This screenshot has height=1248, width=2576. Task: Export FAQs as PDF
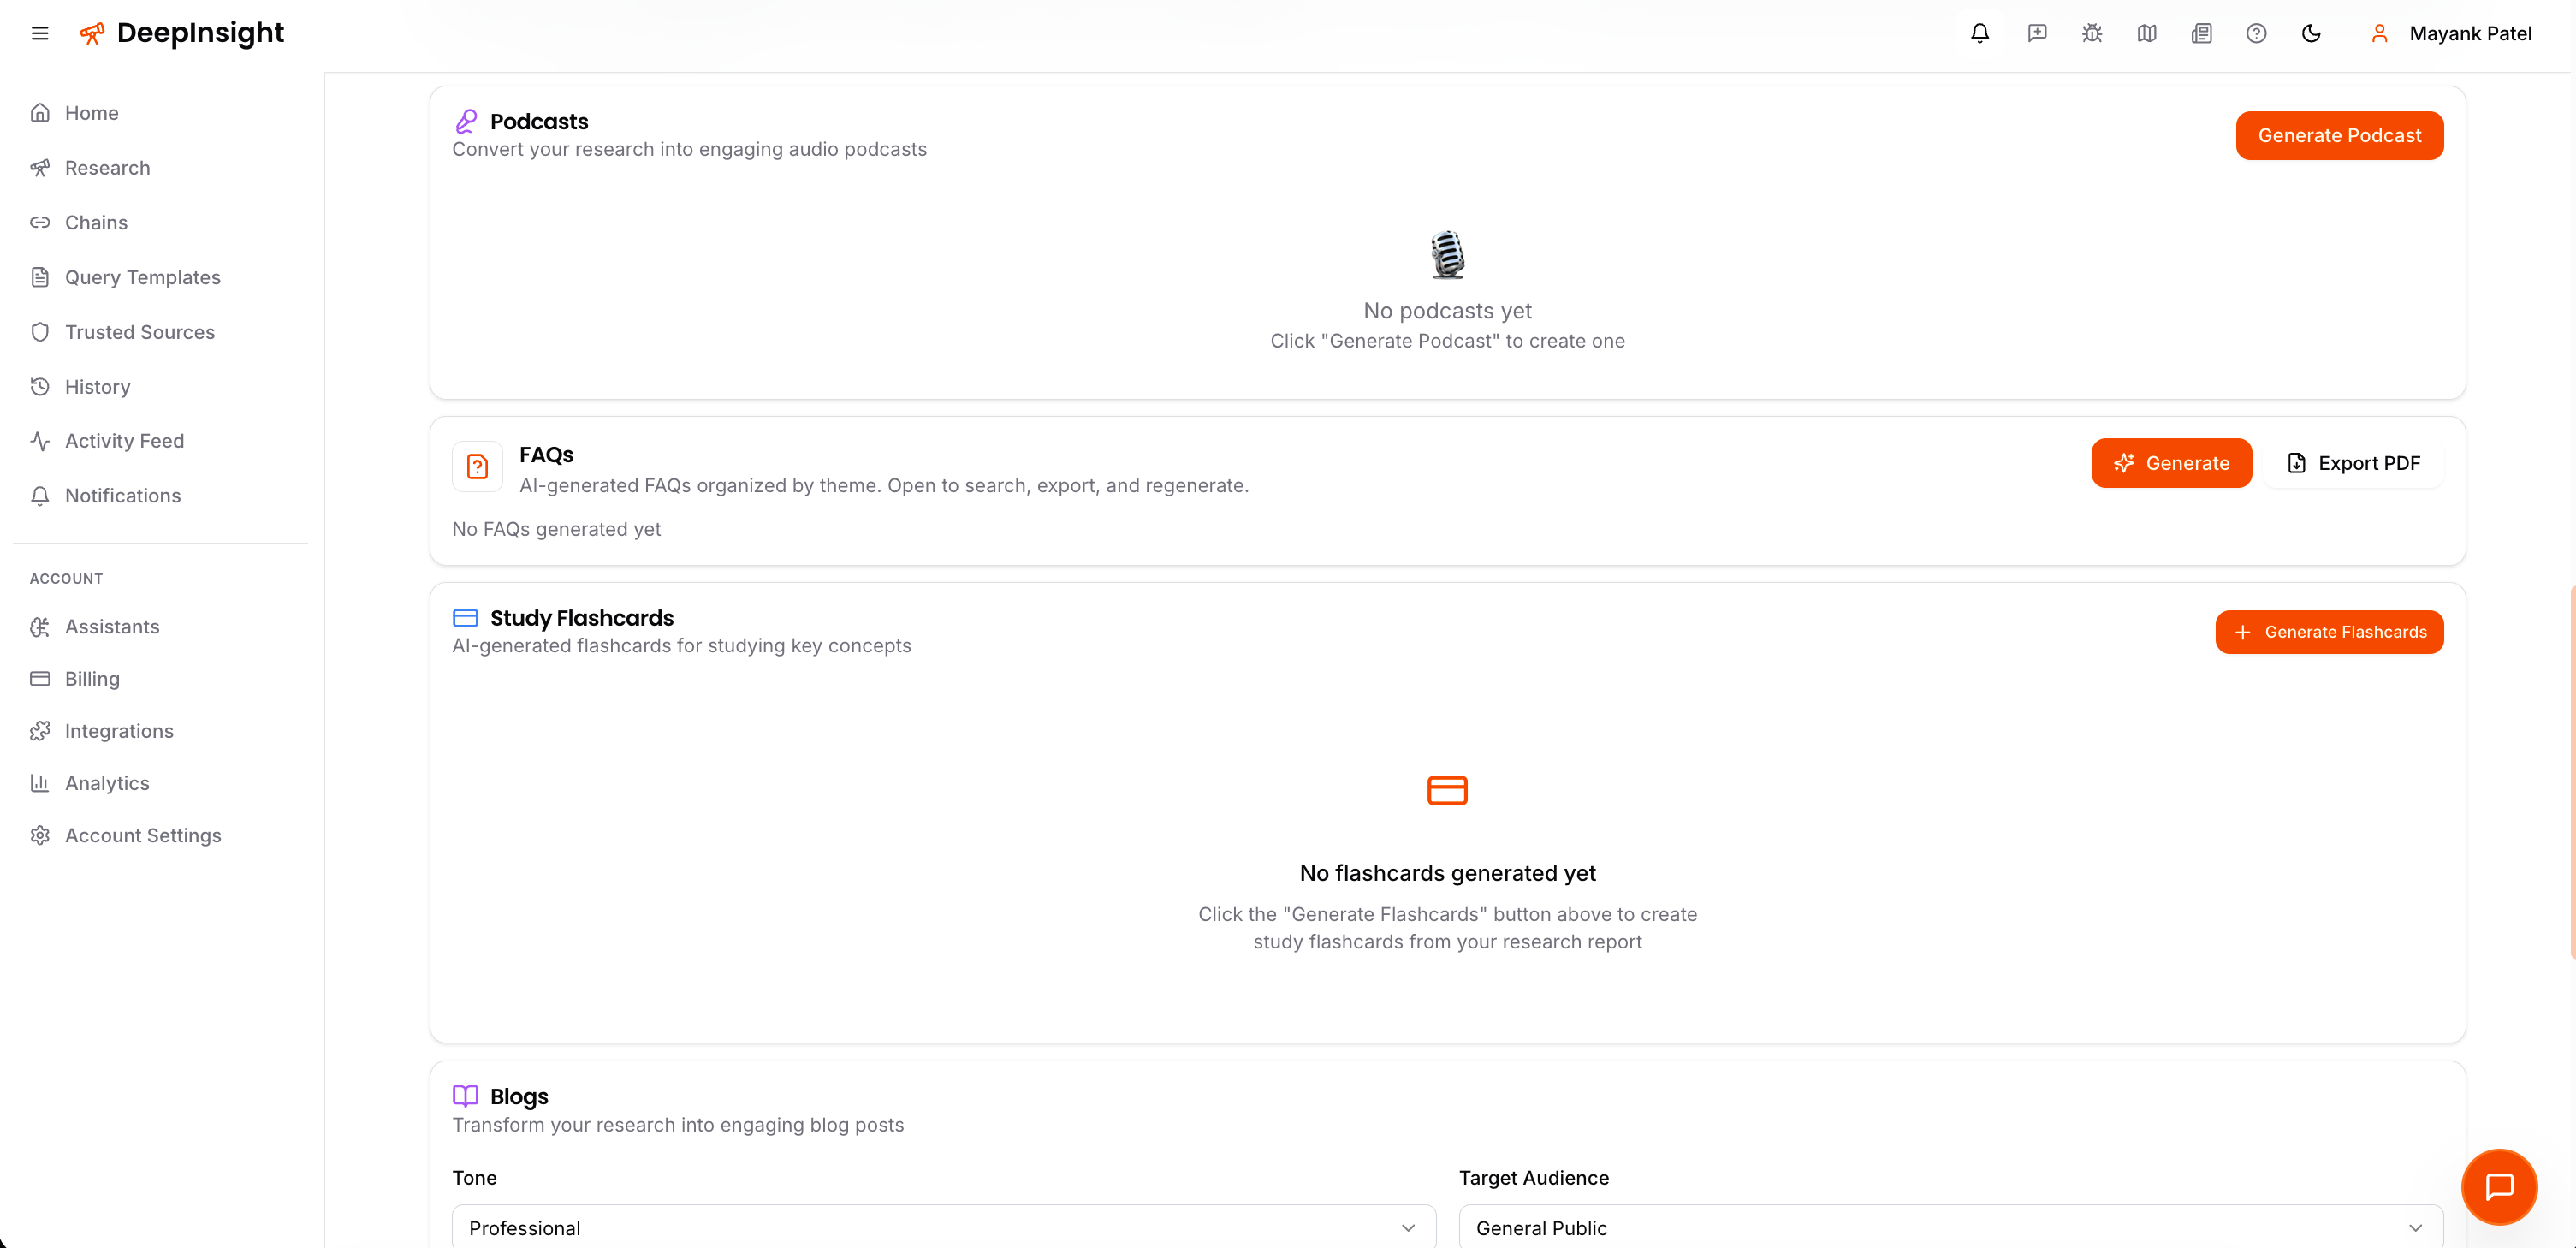click(2354, 462)
